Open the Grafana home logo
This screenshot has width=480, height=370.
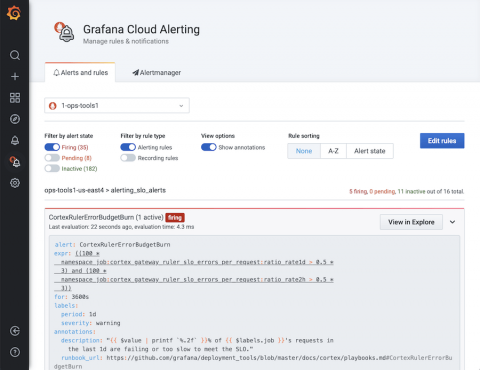14,13
